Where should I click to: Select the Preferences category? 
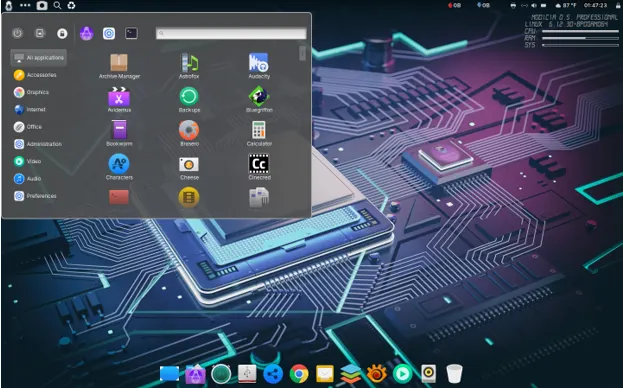35,196
